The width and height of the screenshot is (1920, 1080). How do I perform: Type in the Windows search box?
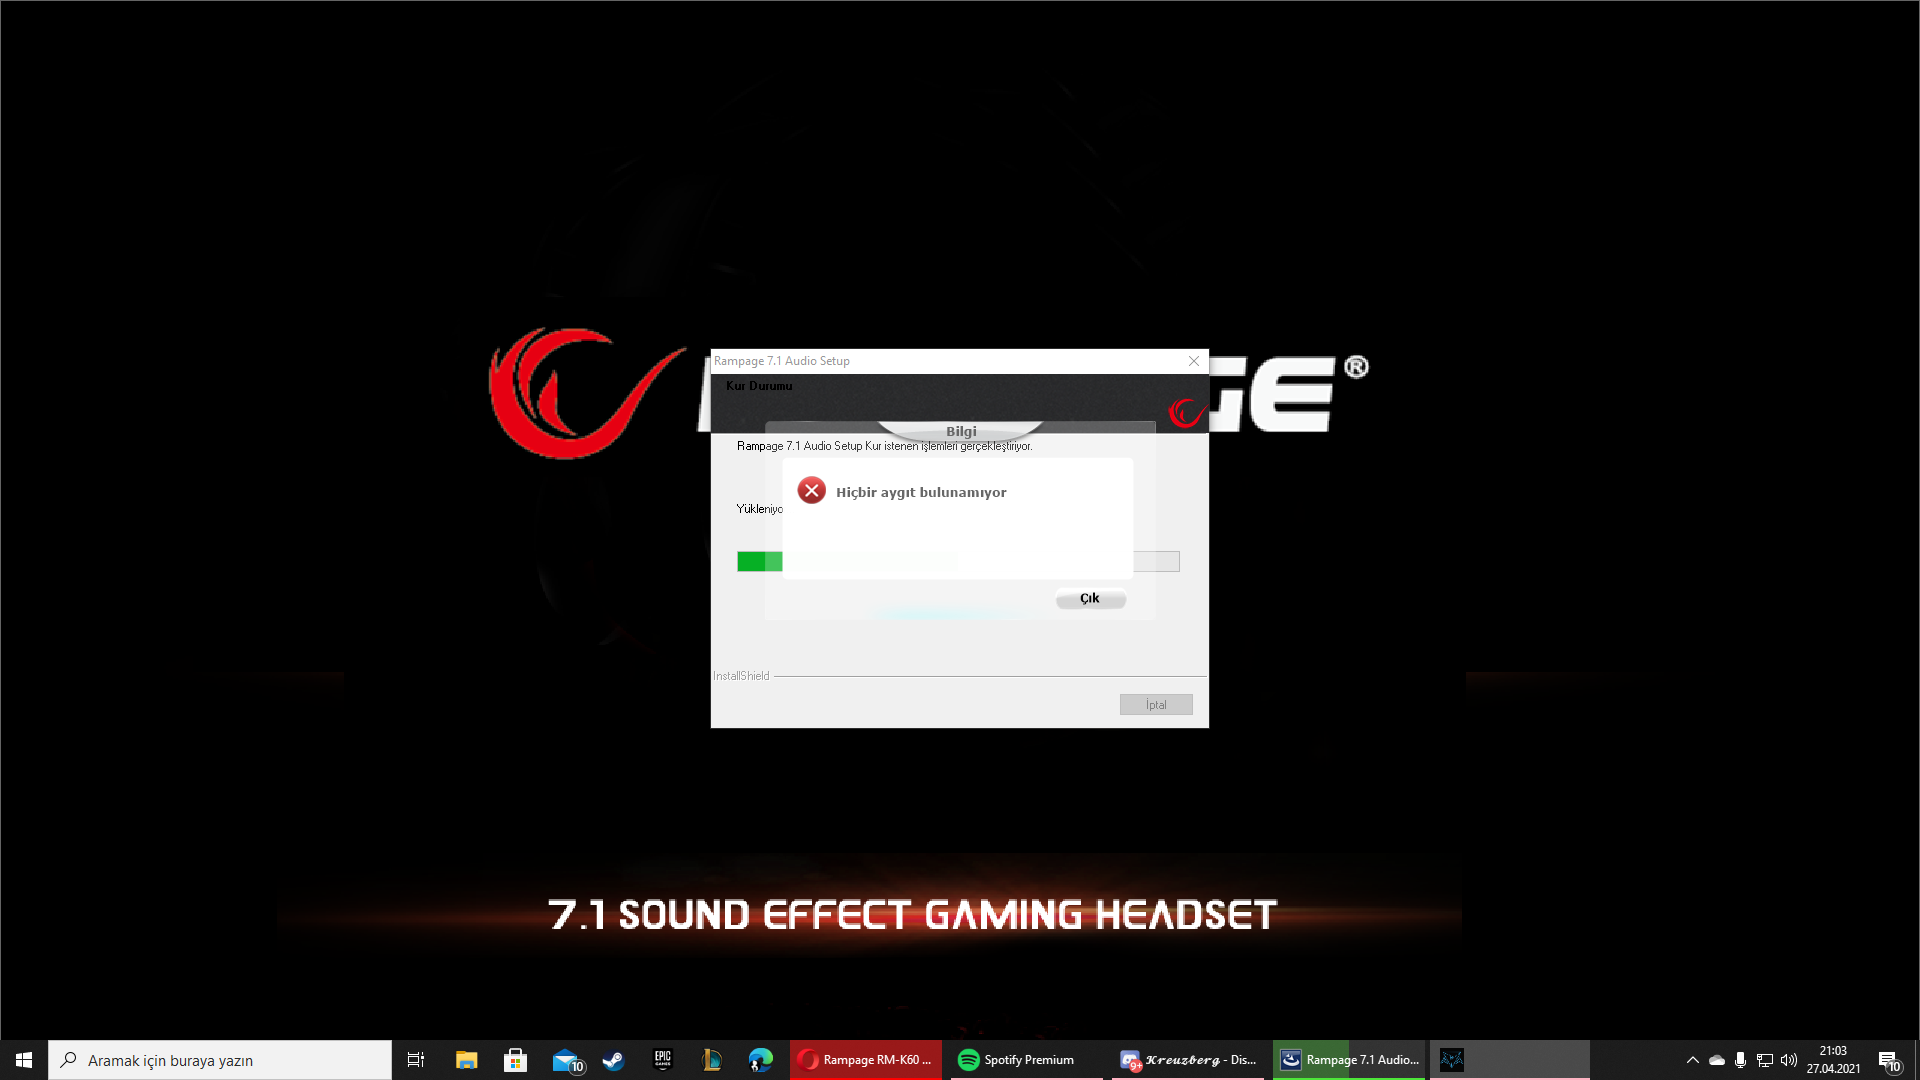(x=220, y=1060)
